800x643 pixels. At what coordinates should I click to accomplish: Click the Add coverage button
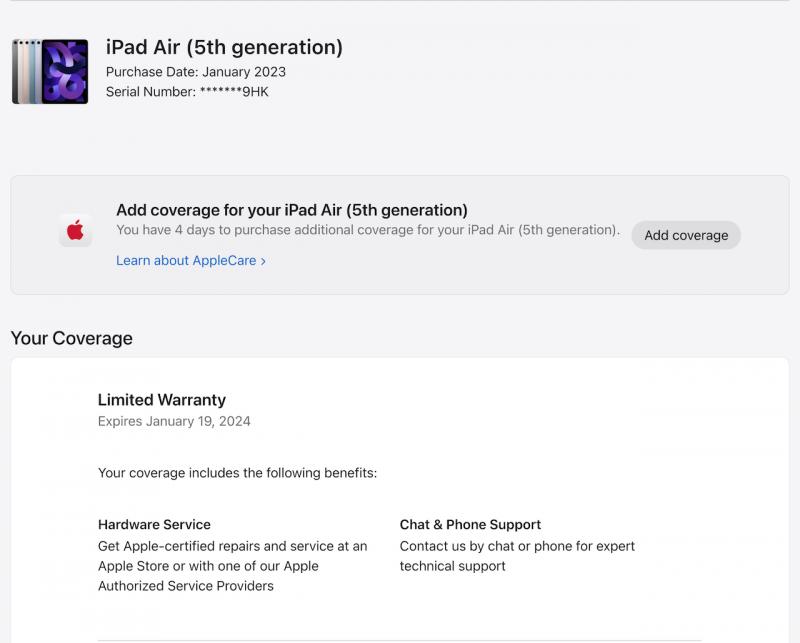click(686, 235)
